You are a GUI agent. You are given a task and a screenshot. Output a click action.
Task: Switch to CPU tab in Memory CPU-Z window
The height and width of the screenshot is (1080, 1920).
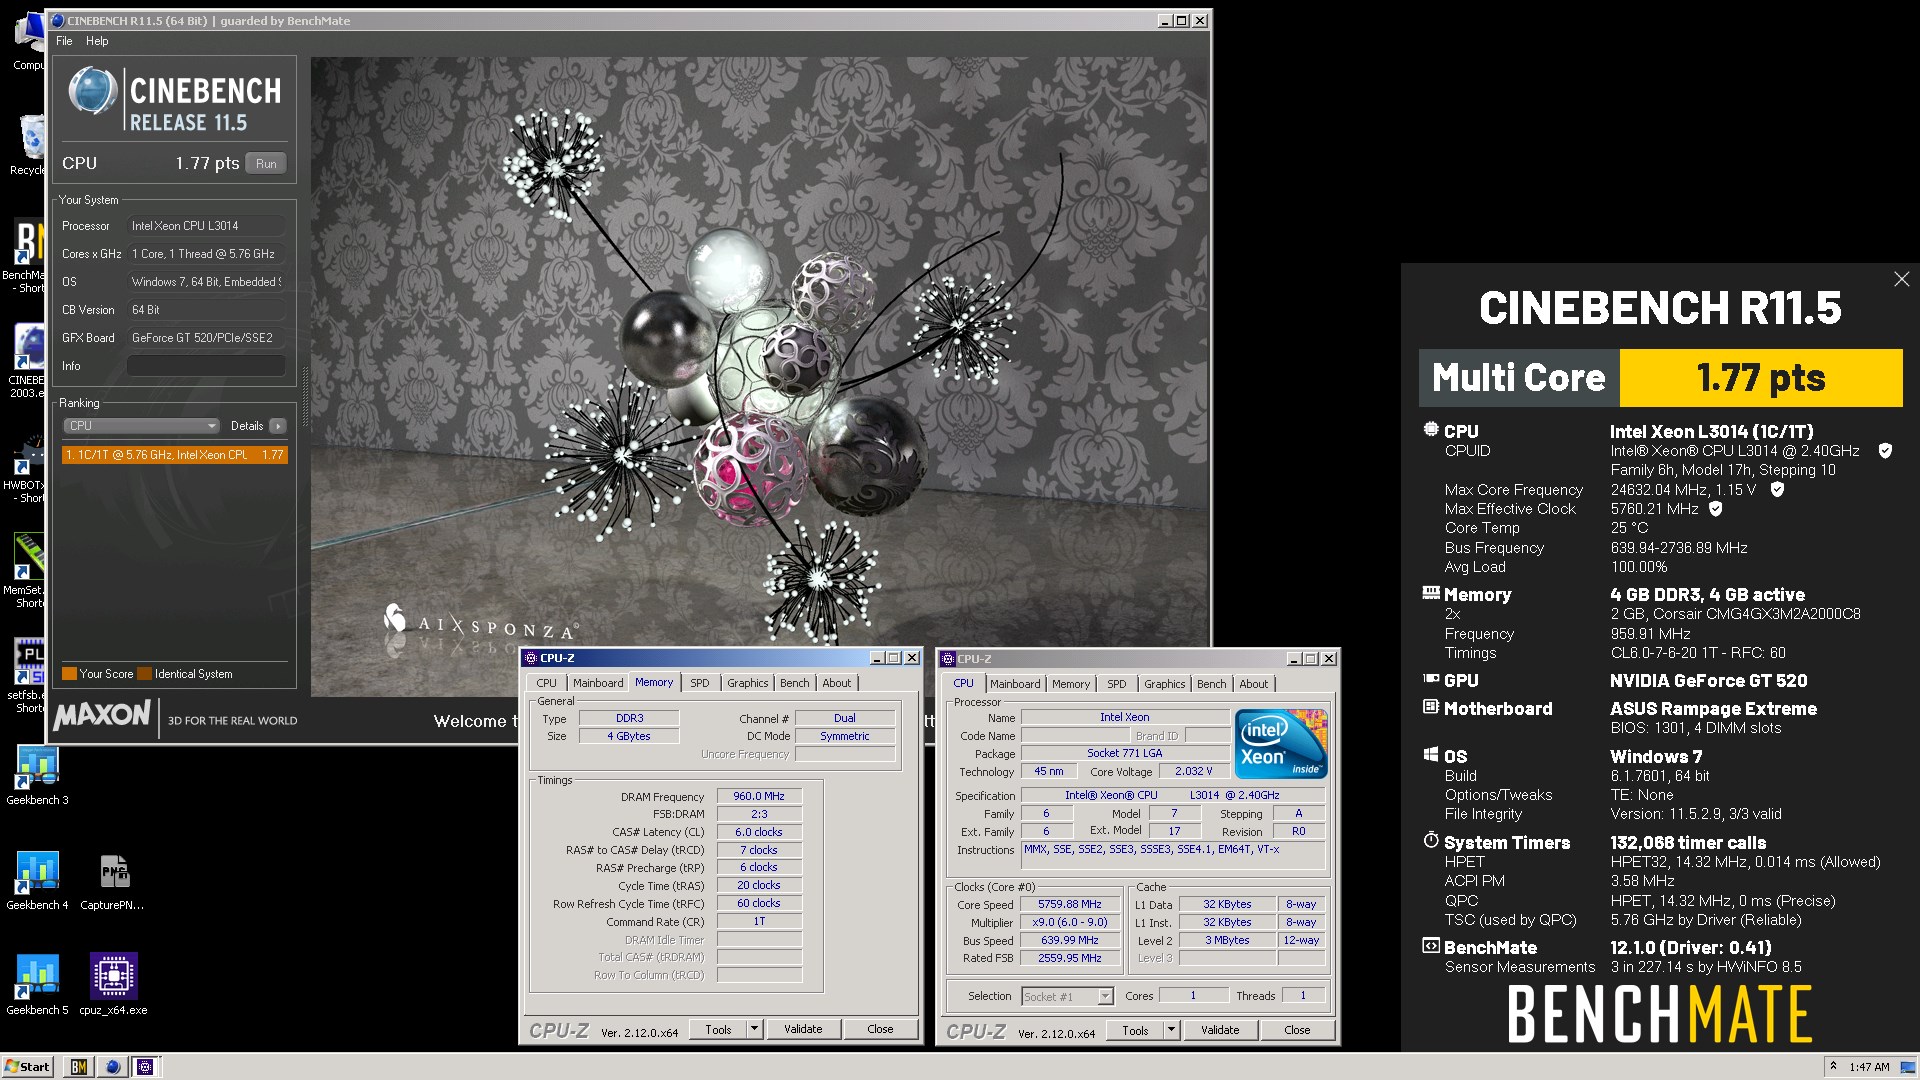click(x=546, y=683)
